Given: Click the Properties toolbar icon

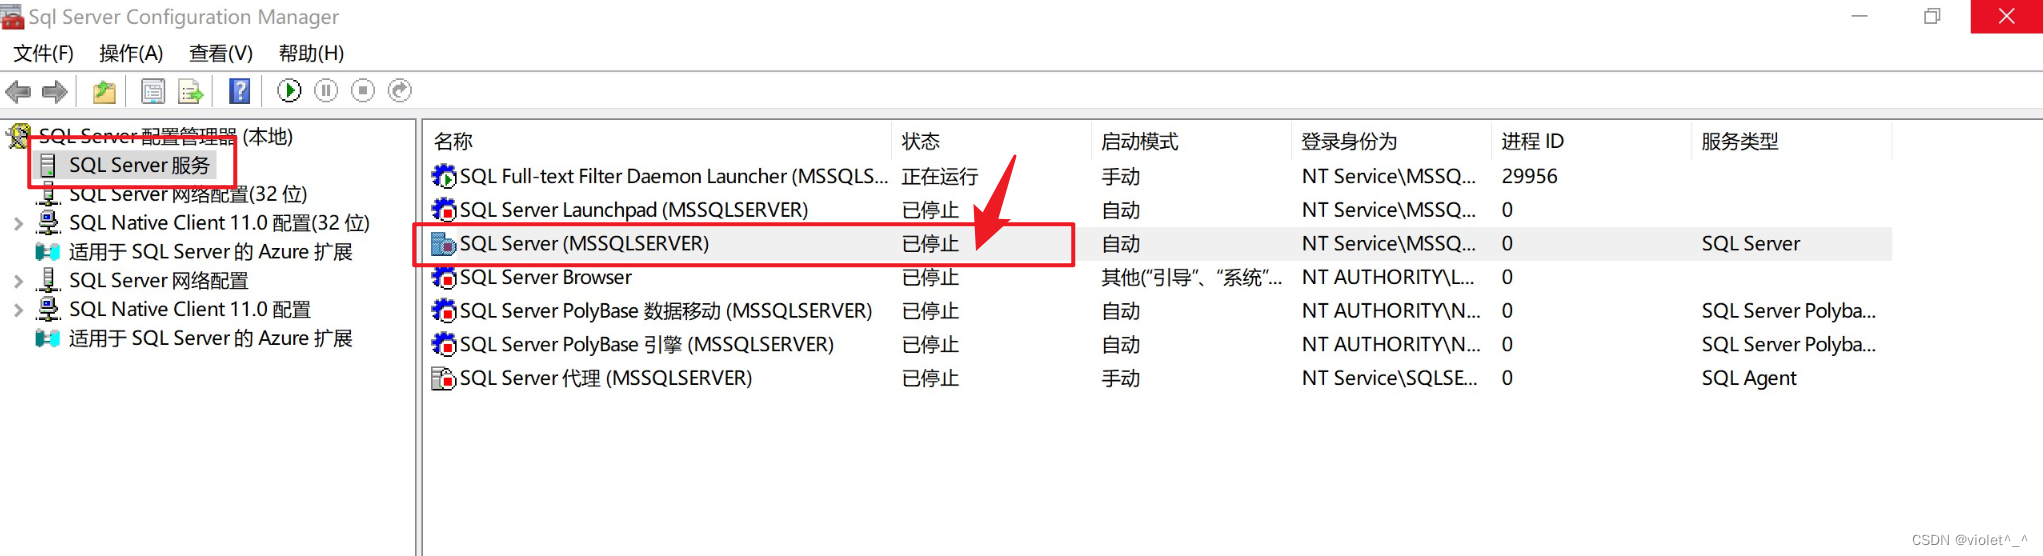Looking at the screenshot, I should pyautogui.click(x=153, y=92).
